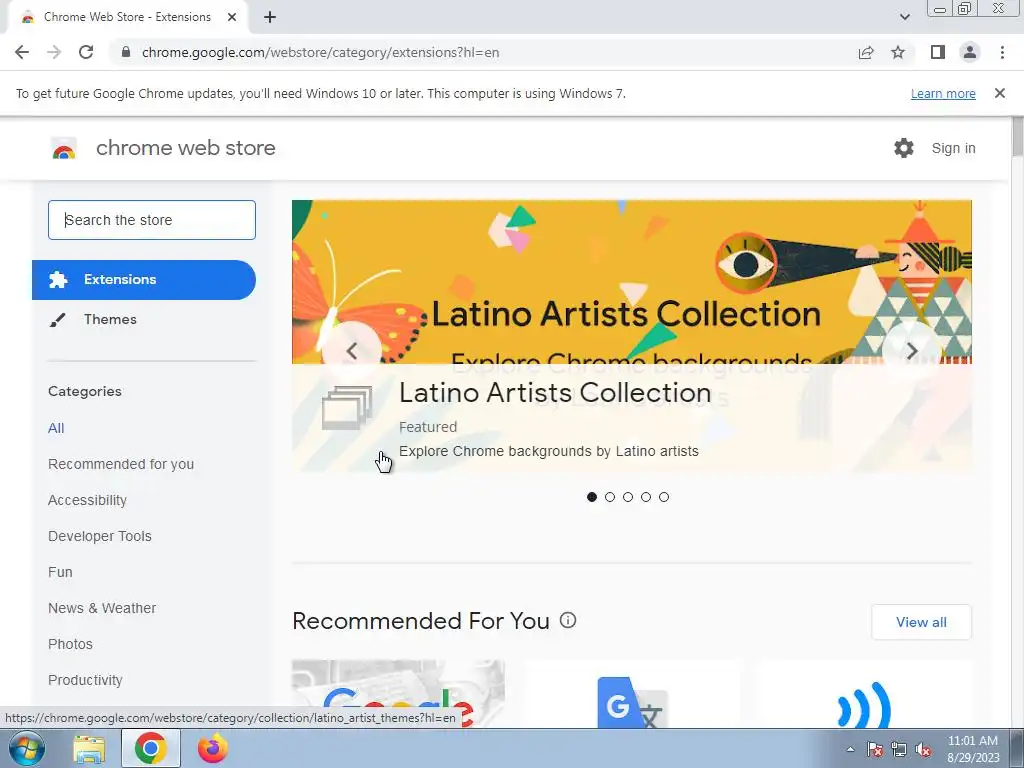Image resolution: width=1024 pixels, height=768 pixels.
Task: Open File Explorer from taskbar
Action: click(89, 748)
